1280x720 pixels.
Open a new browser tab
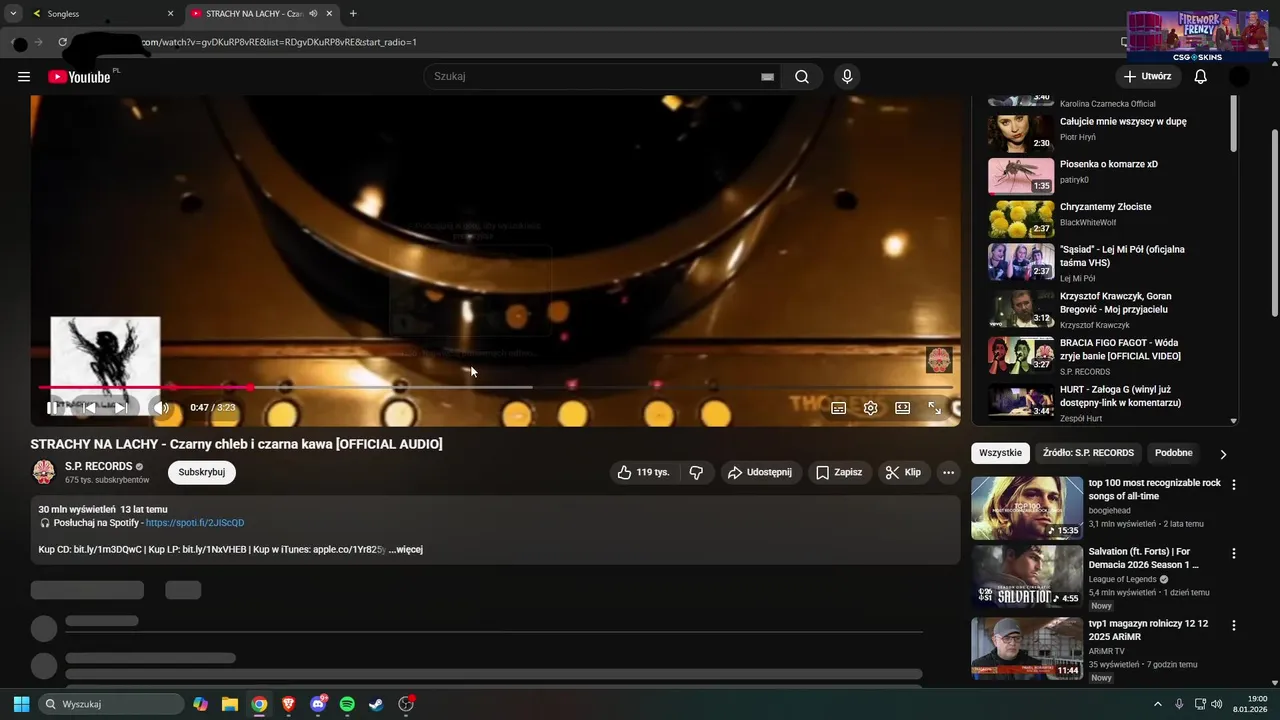click(x=353, y=14)
